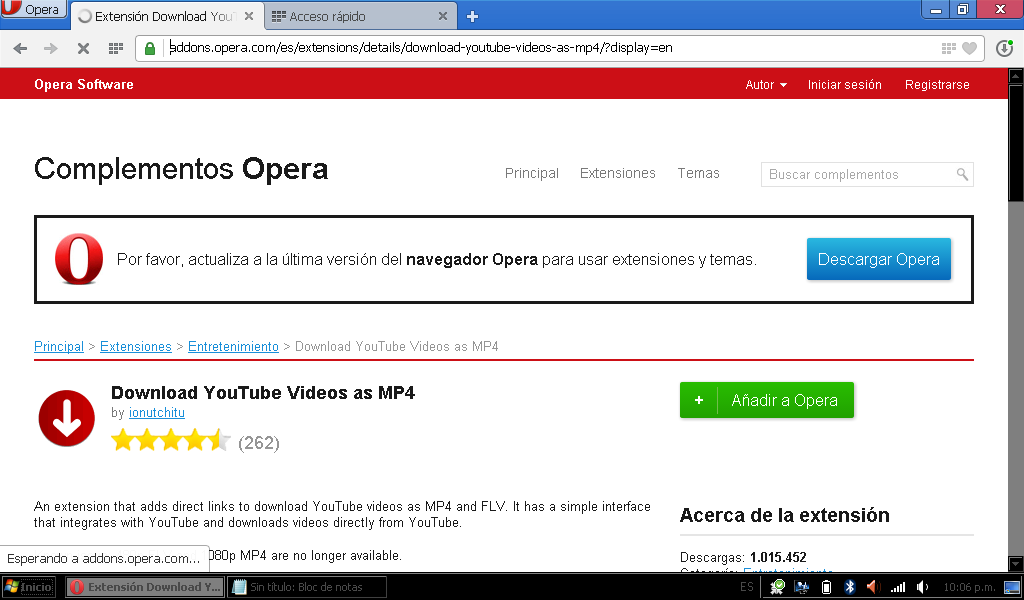Viewport: 1024px width, 600px height.
Task: Follow the Principal breadcrumb link
Action: pyautogui.click(x=59, y=347)
